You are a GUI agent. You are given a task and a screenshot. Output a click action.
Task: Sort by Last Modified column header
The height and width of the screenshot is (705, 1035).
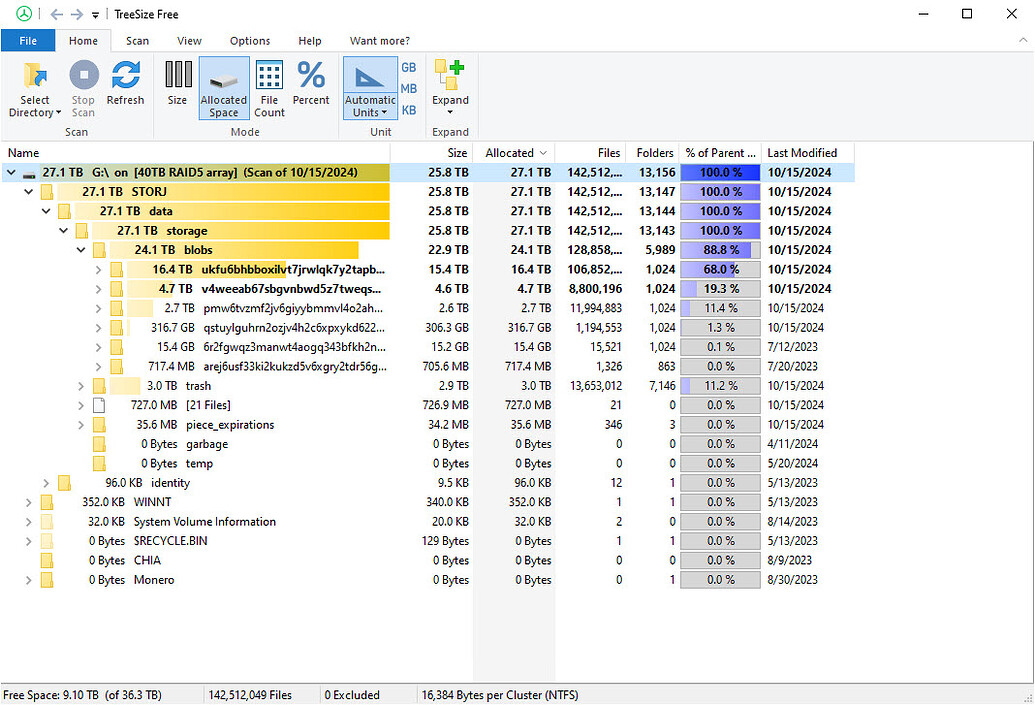(808, 152)
